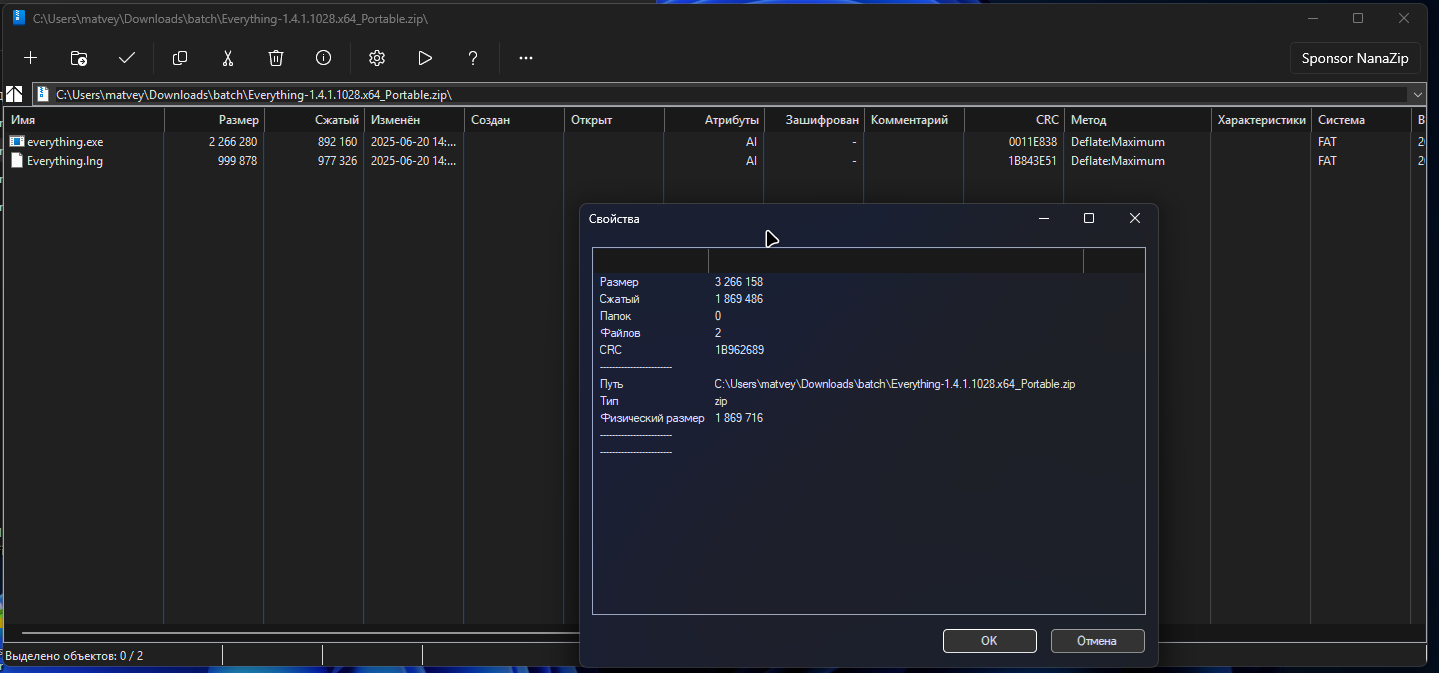Click the Тип value zip
Screen dimensions: 1439x673
(x=721, y=401)
